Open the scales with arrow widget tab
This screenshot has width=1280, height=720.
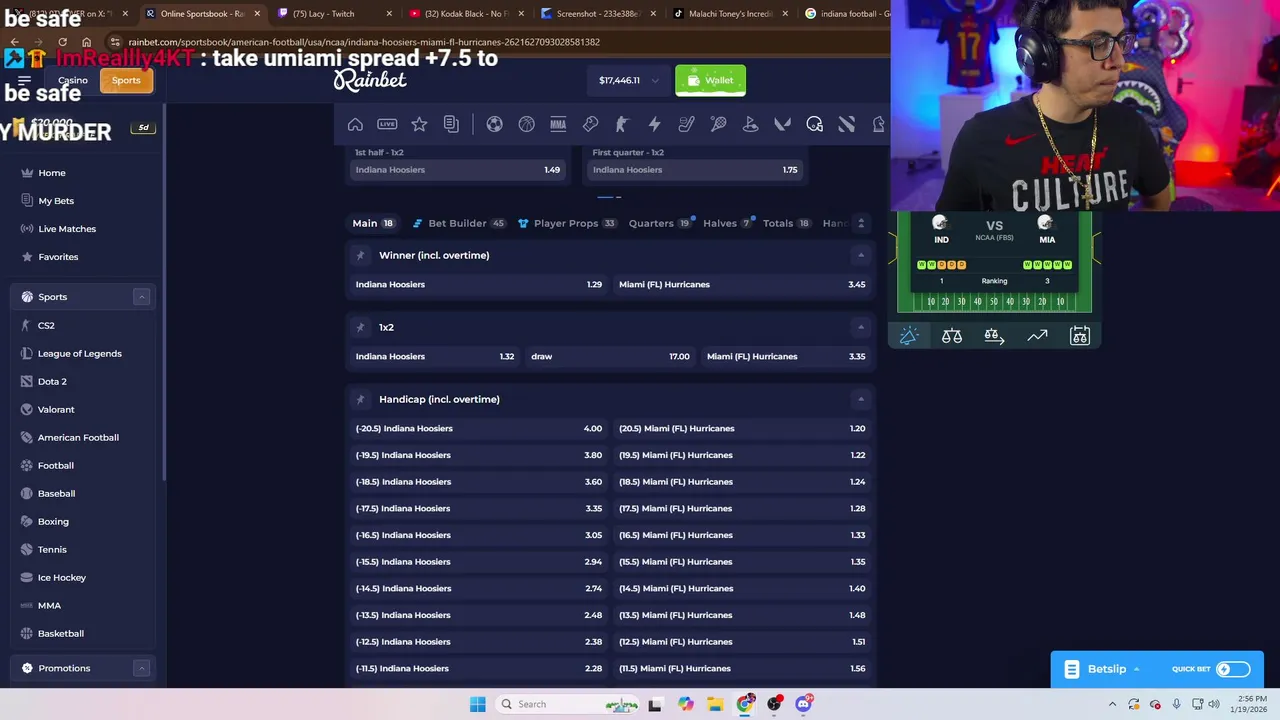(x=994, y=336)
